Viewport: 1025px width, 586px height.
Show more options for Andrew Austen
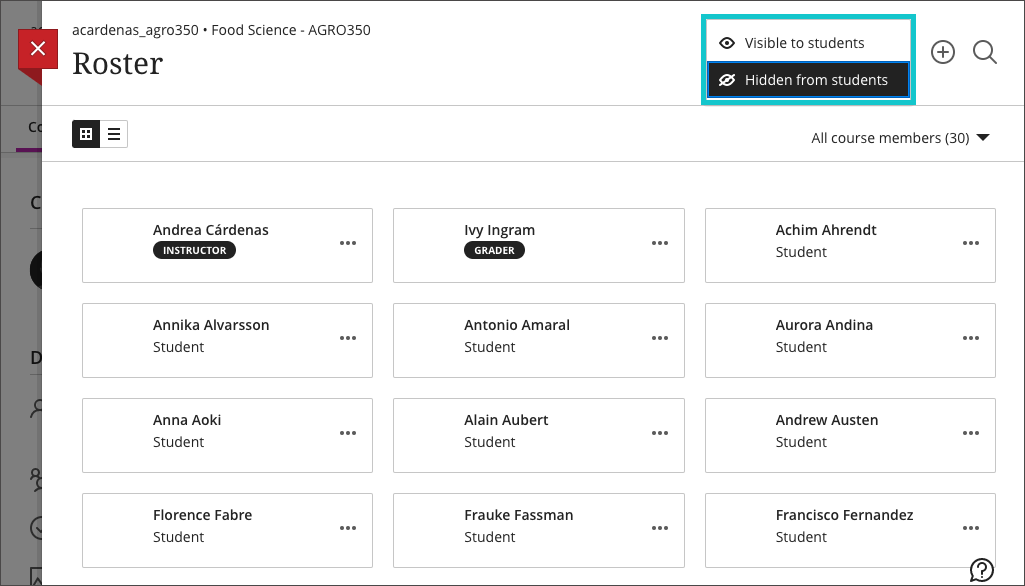[971, 433]
